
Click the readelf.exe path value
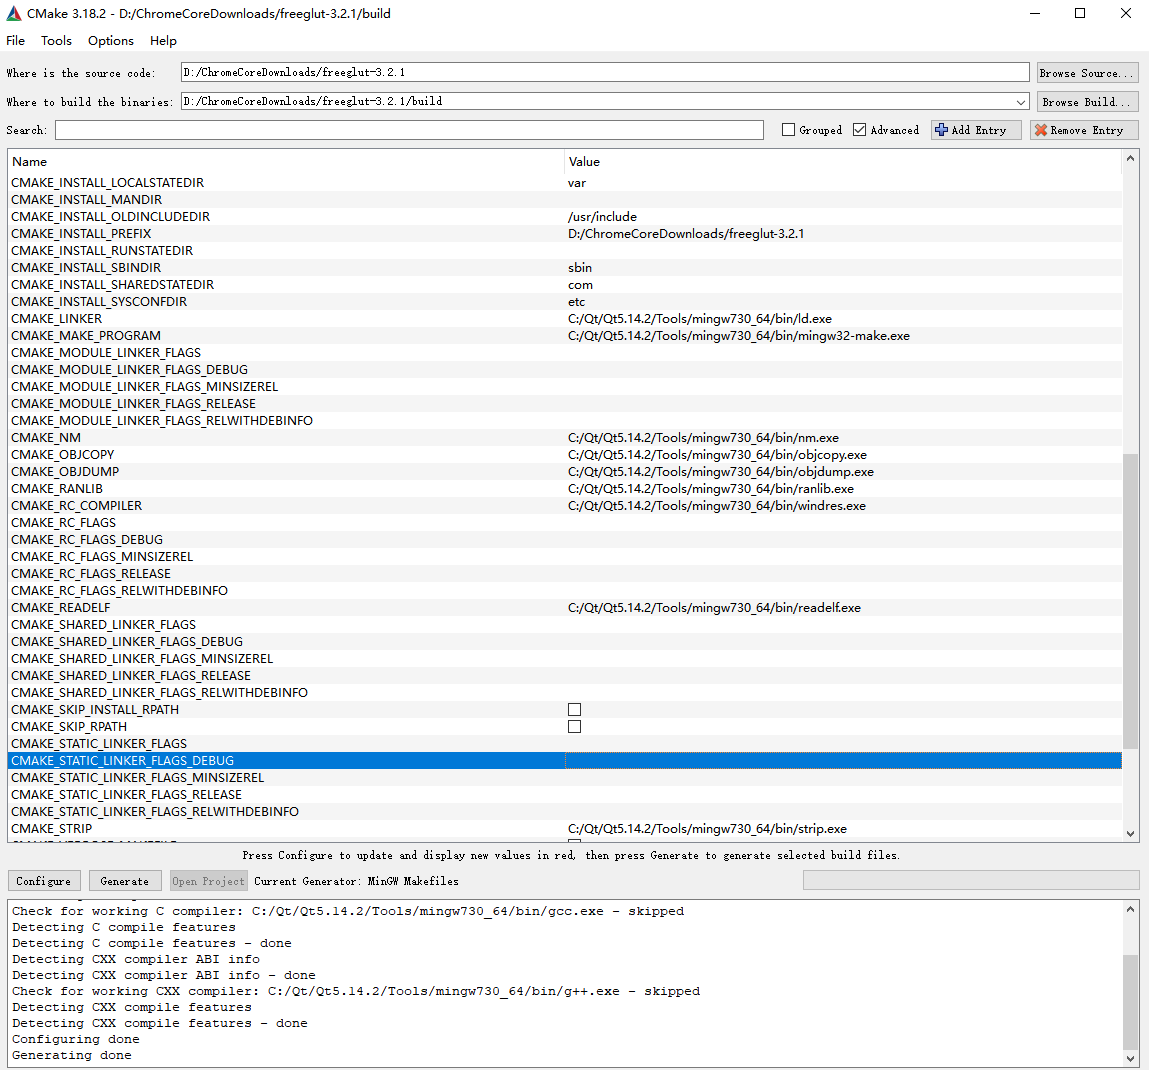tap(714, 608)
